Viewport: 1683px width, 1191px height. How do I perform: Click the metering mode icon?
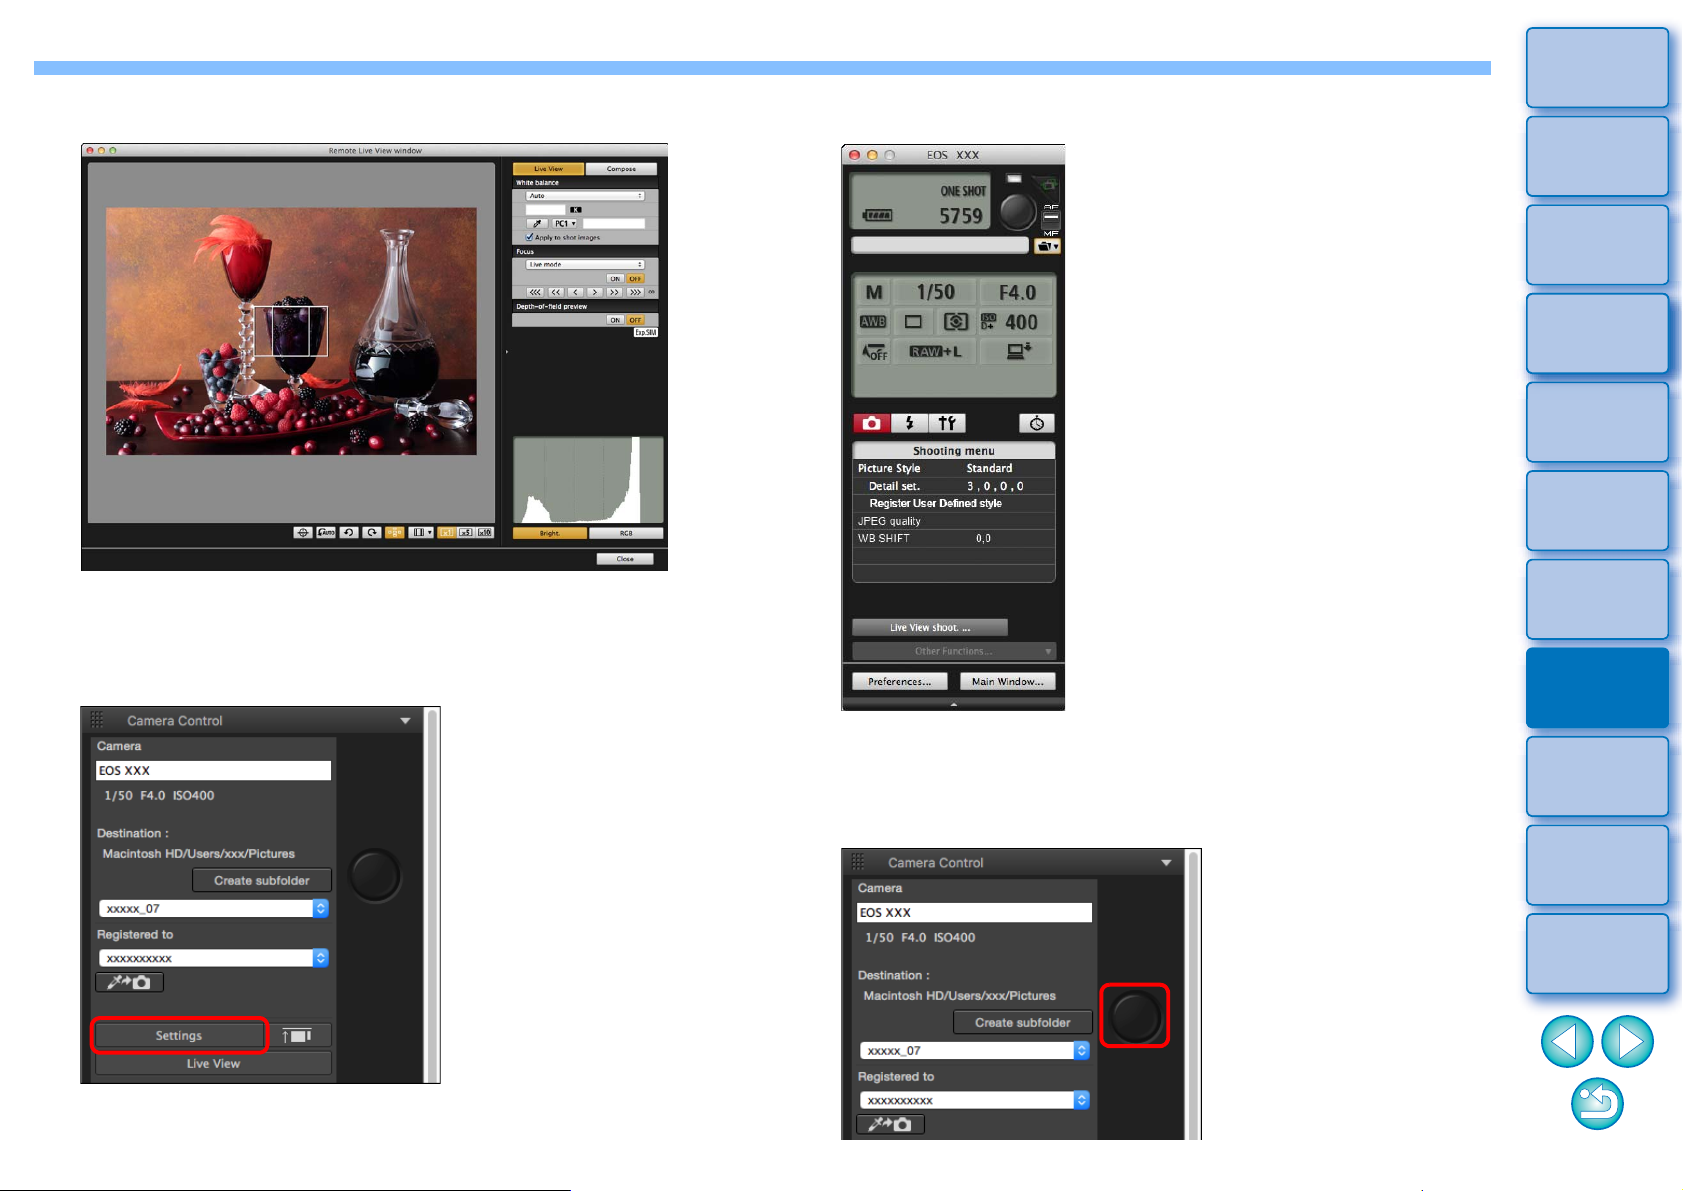point(956,322)
